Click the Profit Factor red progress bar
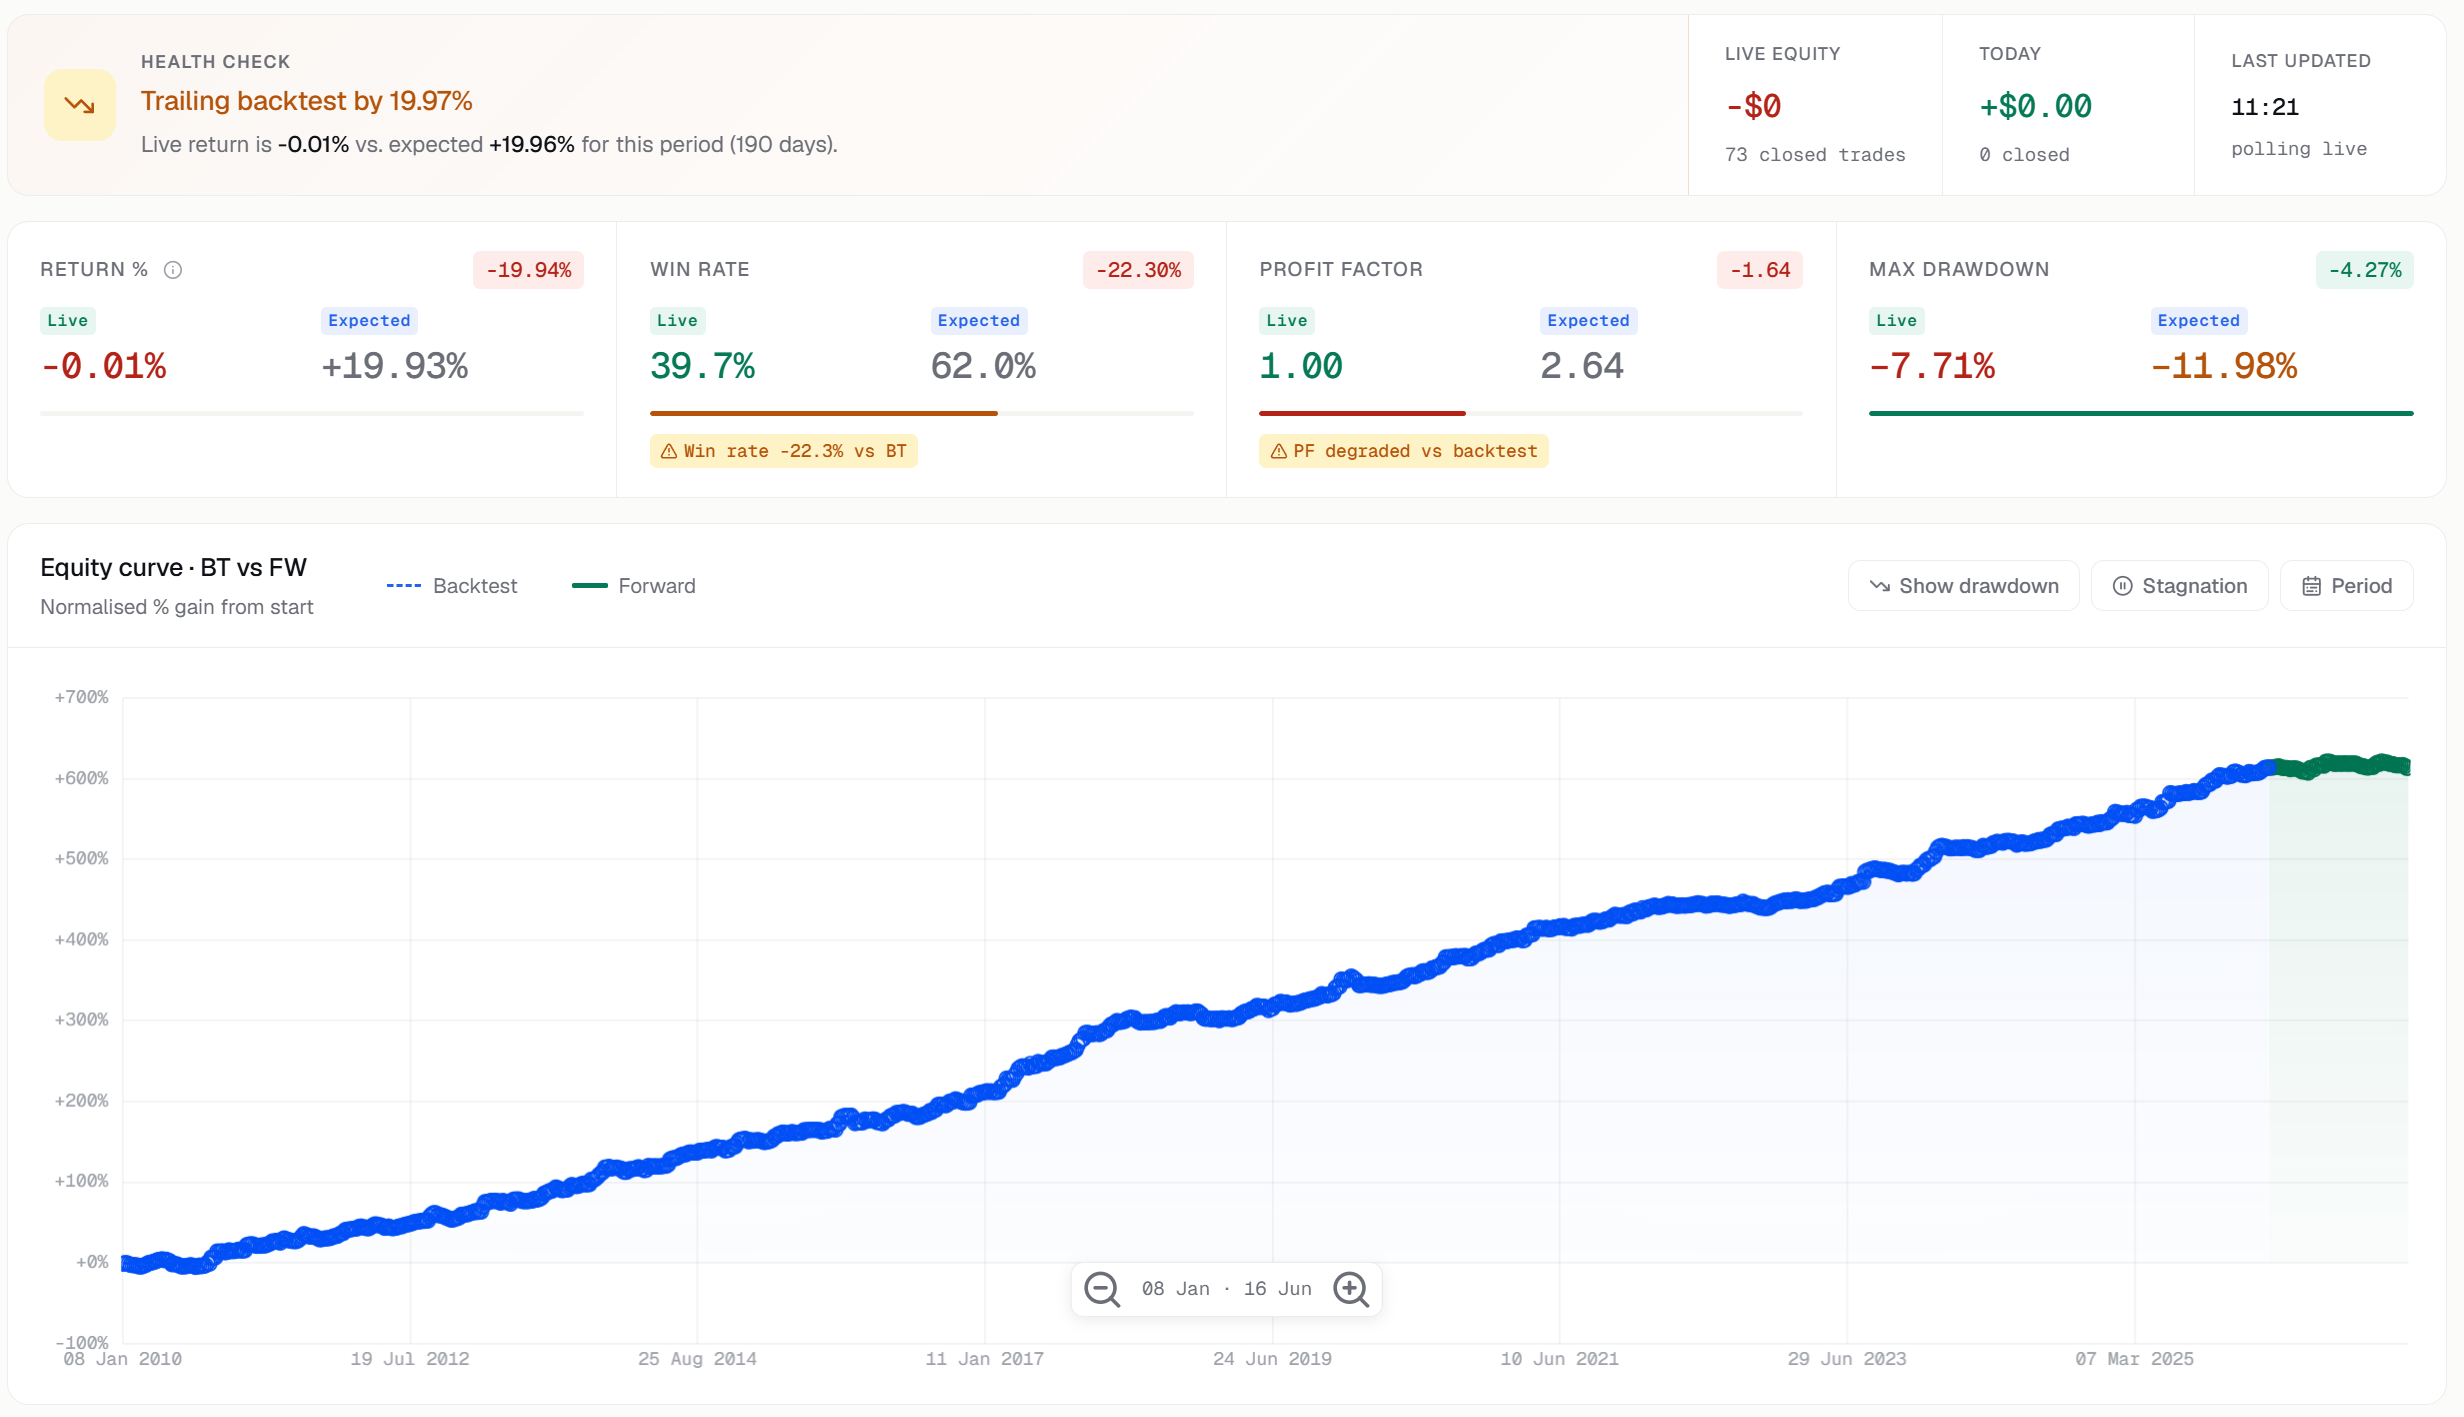This screenshot has width=2464, height=1417. pos(1362,413)
